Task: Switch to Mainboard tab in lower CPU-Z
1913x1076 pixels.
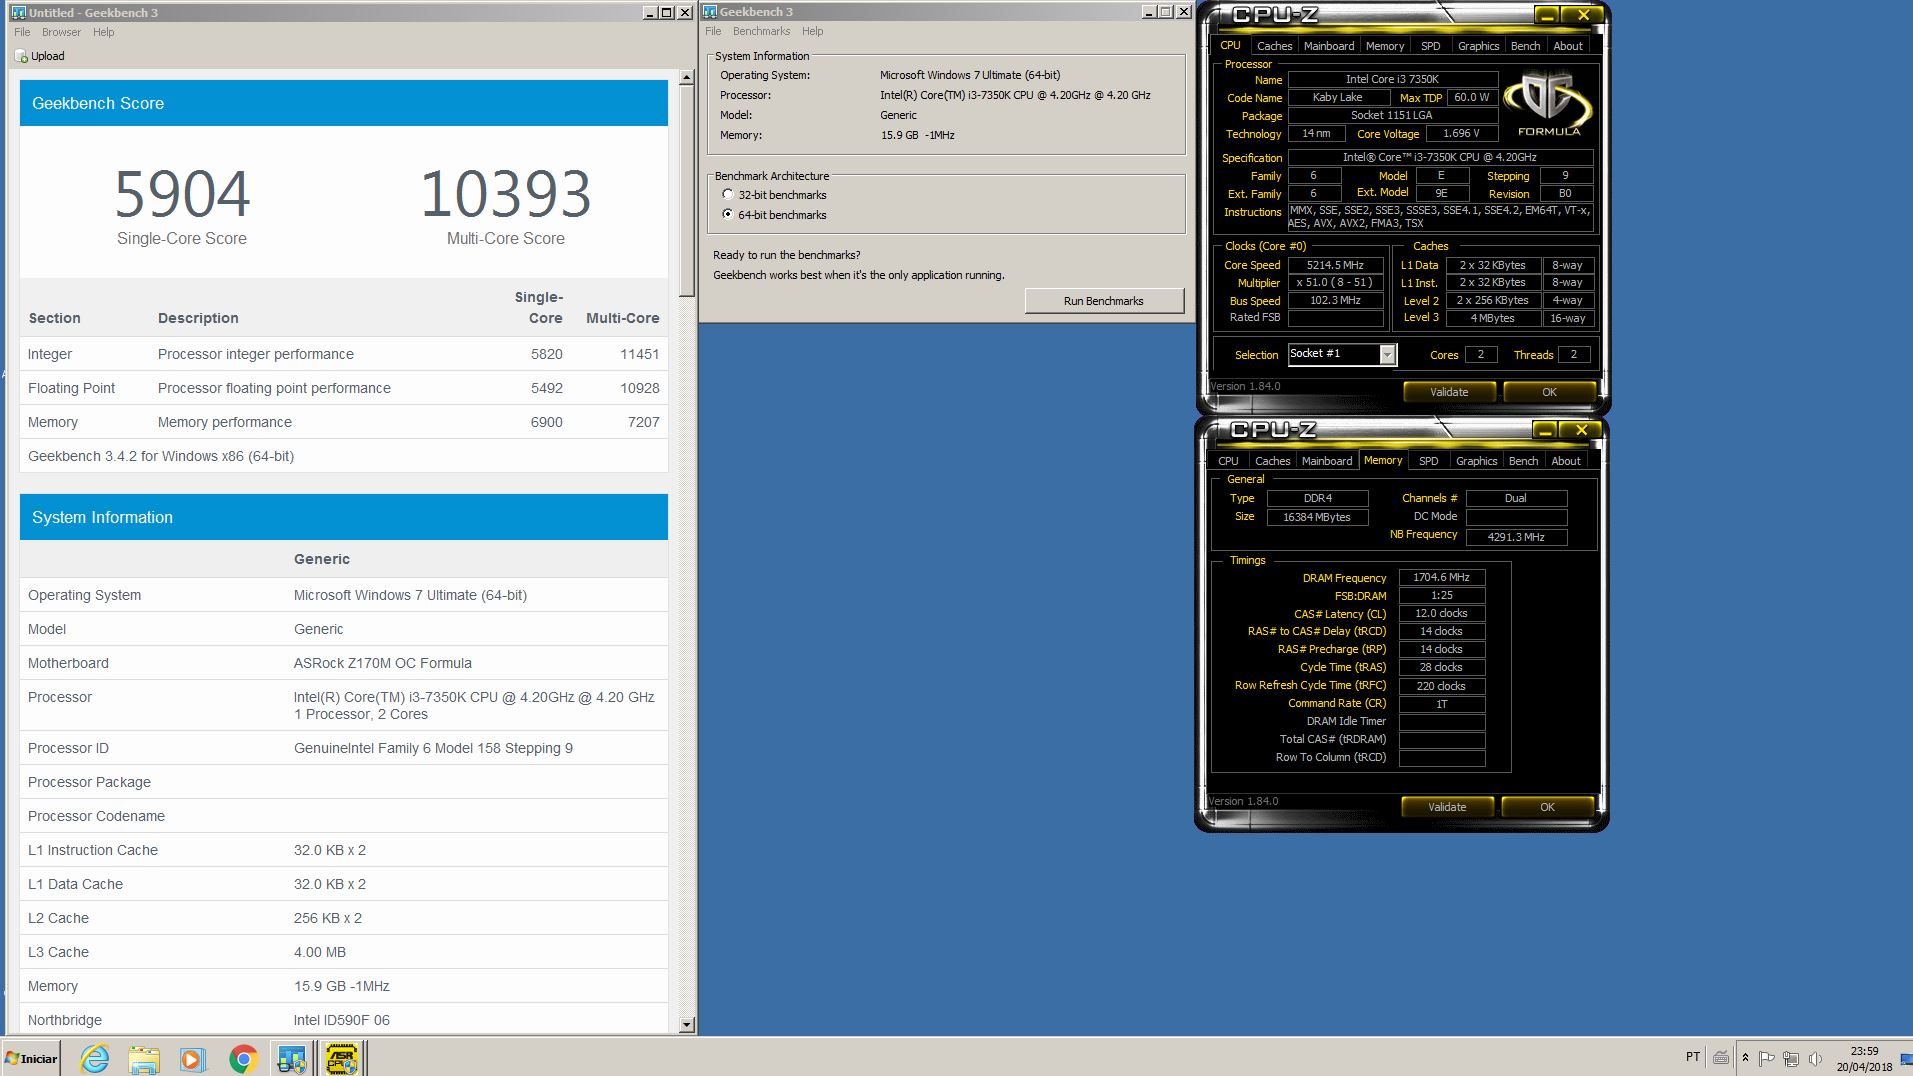Action: tap(1327, 461)
